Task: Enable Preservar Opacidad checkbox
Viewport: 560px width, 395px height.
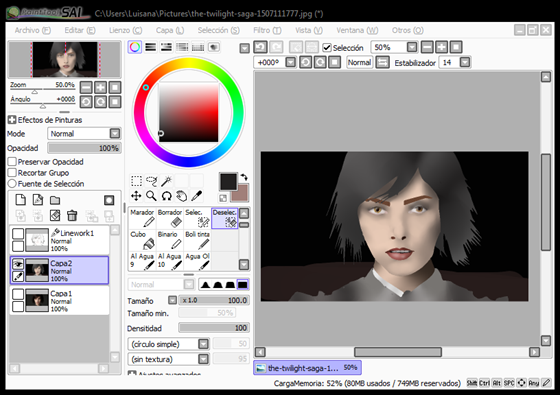Action: (x=12, y=162)
